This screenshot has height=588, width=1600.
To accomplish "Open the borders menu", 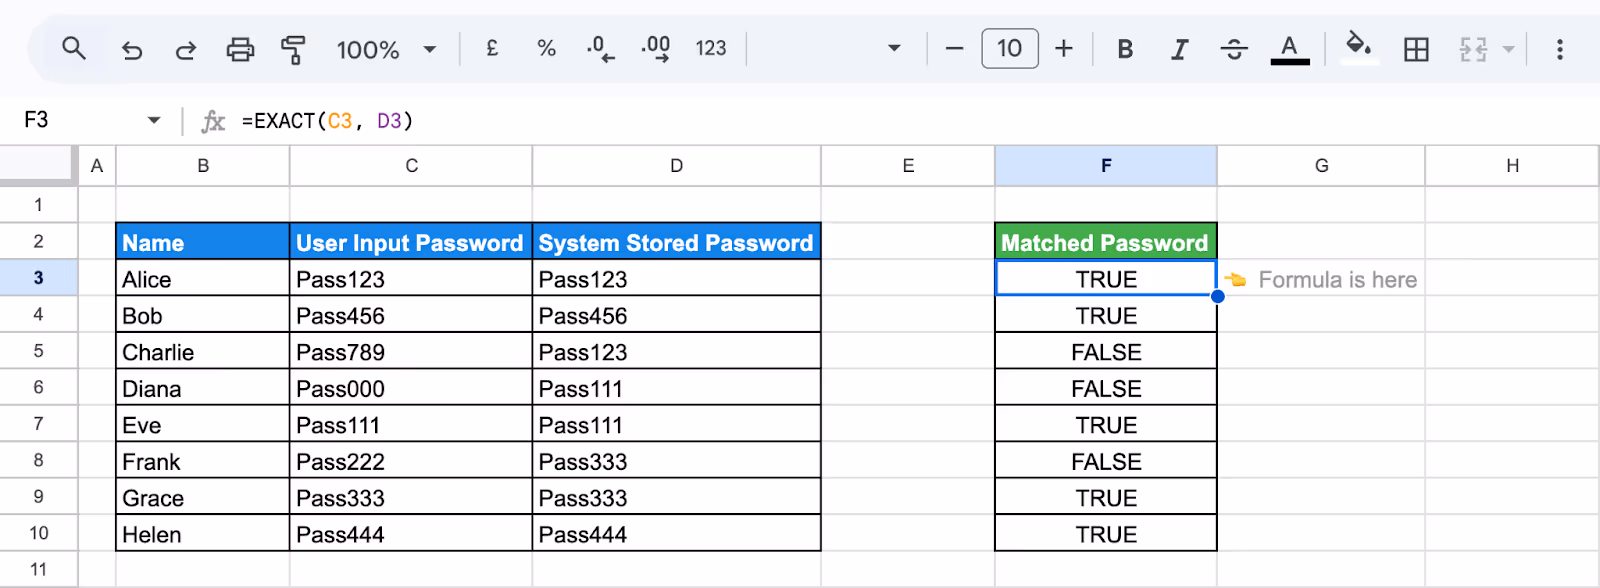I will (1416, 49).
